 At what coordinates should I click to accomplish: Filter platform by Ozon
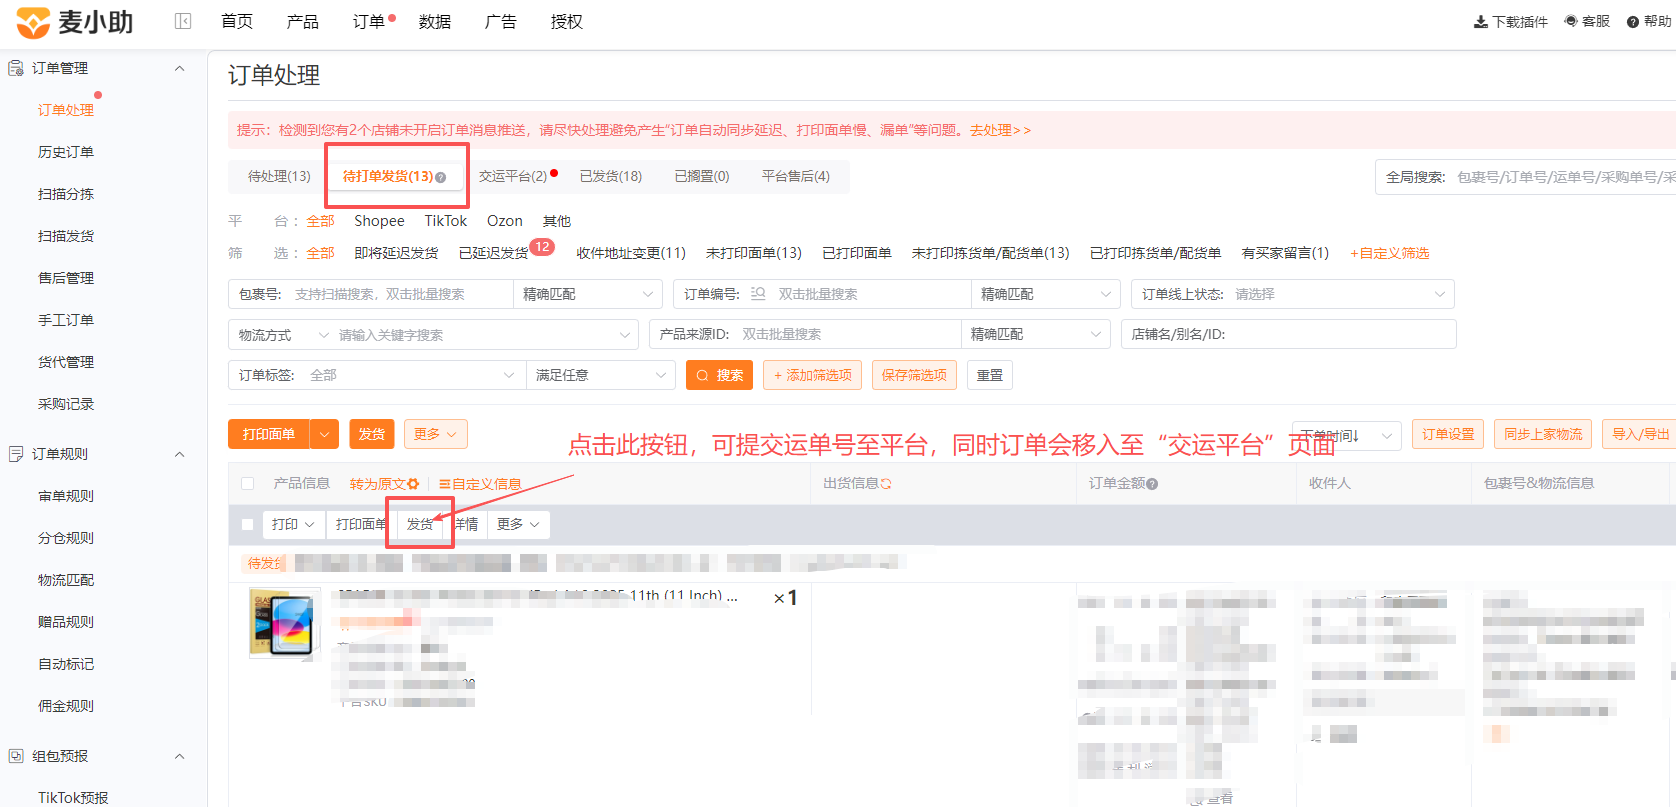click(505, 221)
